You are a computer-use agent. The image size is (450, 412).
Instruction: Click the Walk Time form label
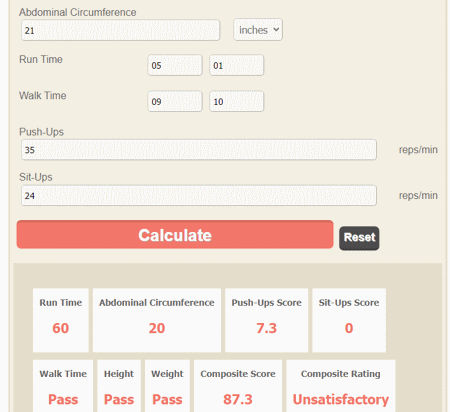point(43,96)
